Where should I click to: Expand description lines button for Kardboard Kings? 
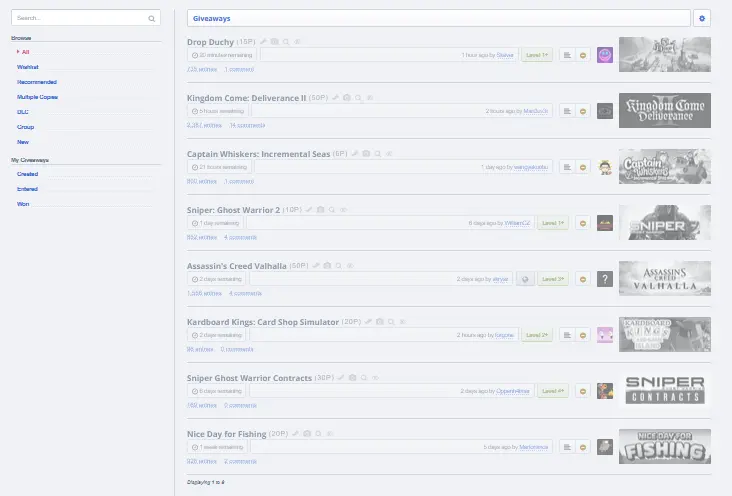pyautogui.click(x=567, y=335)
